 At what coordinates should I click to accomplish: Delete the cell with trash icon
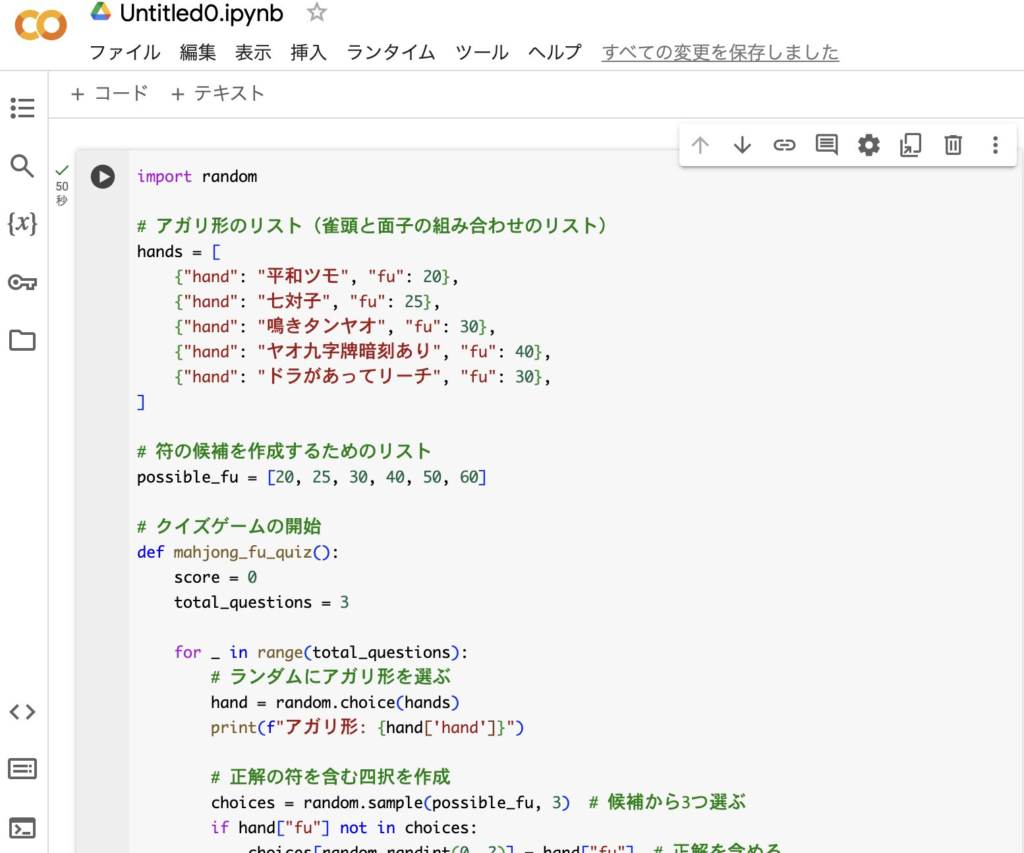click(x=953, y=145)
